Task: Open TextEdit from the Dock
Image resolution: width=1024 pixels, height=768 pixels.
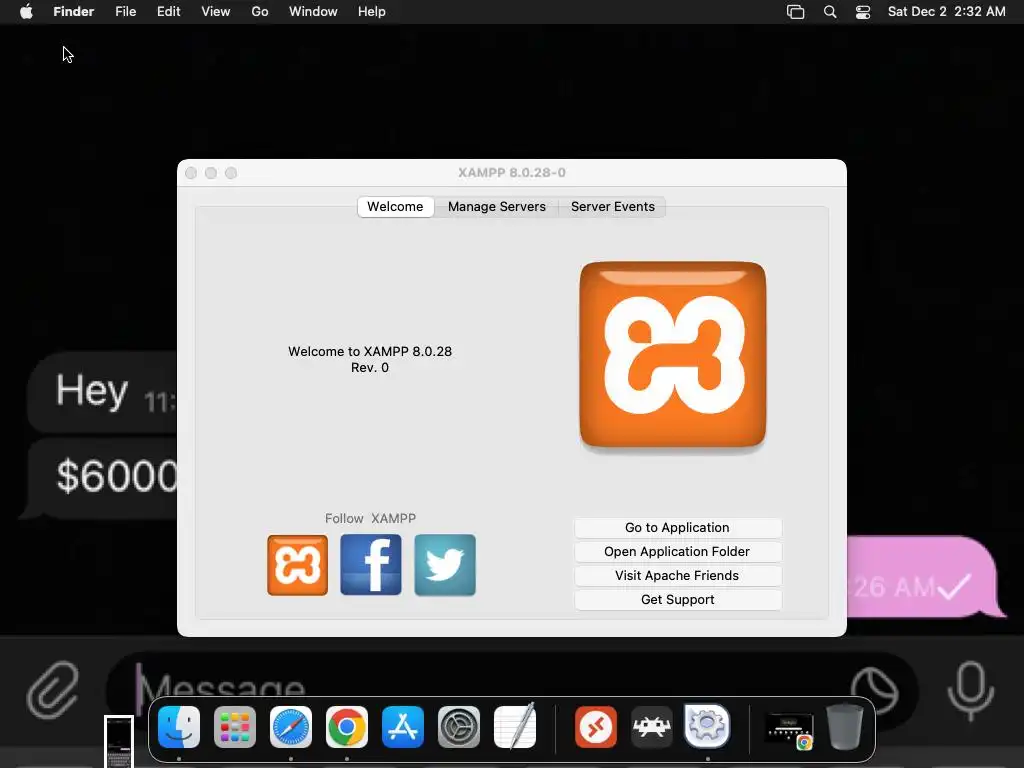Action: click(x=515, y=726)
